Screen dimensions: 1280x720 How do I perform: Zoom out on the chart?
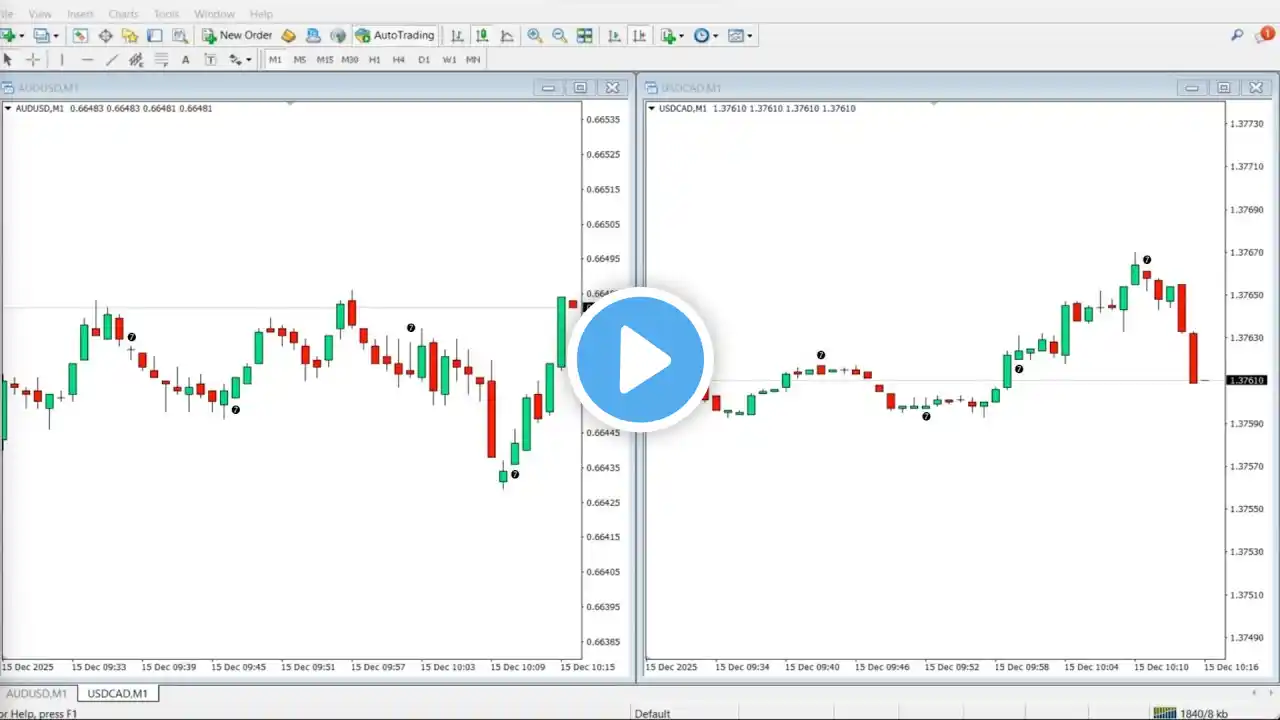click(x=560, y=35)
